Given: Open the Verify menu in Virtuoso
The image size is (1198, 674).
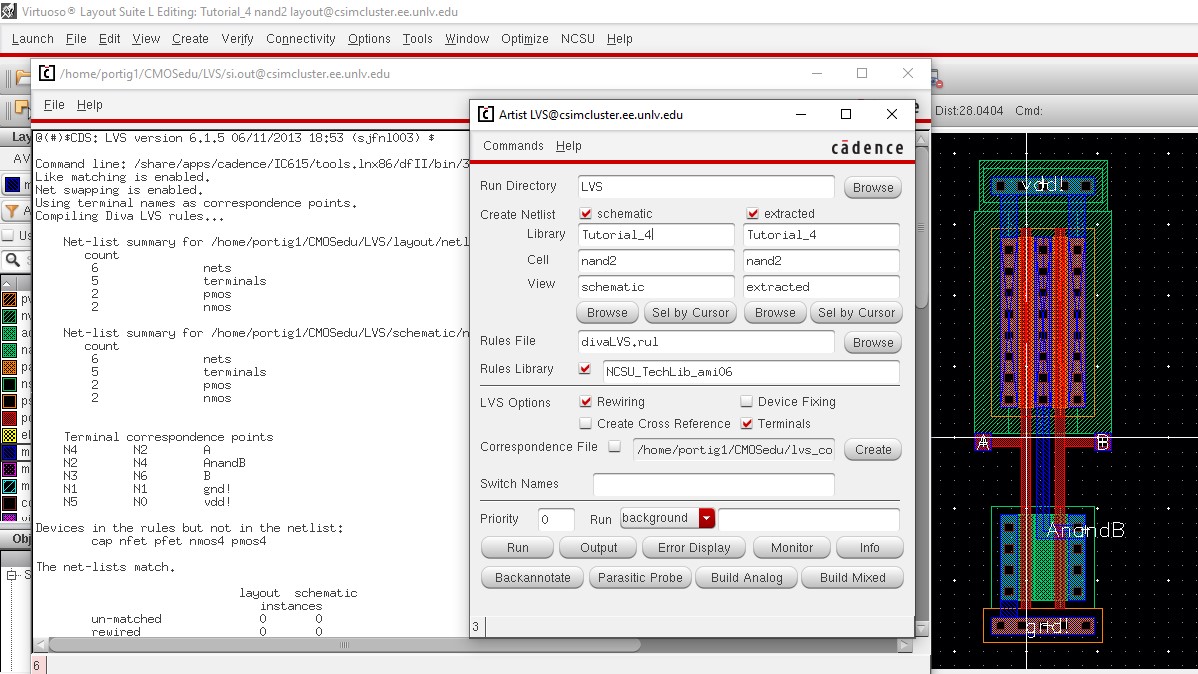Looking at the screenshot, I should click(237, 39).
